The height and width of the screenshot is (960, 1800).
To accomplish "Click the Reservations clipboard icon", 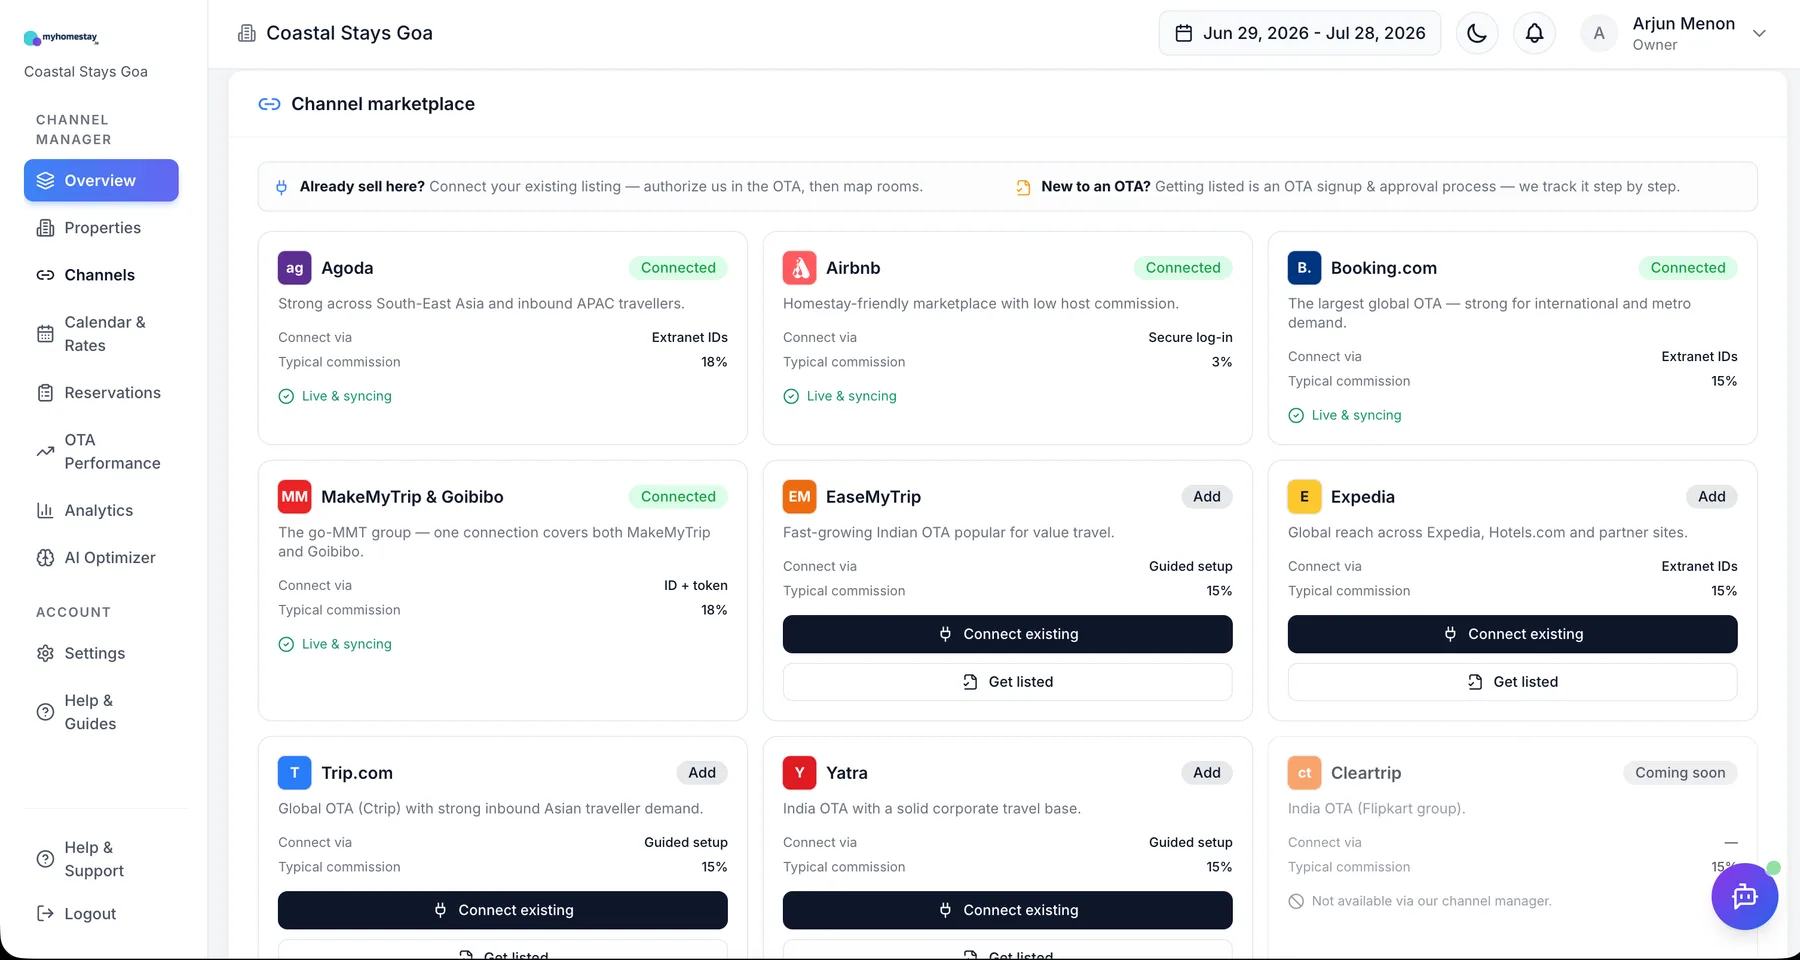I will coord(45,393).
